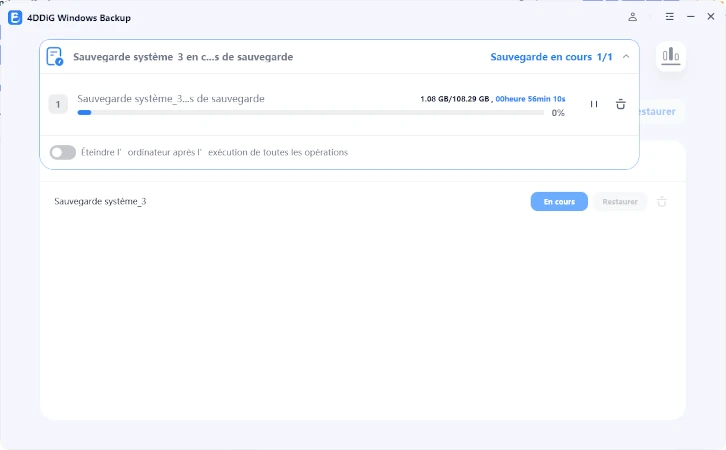Click the disabled Restaurer button
Viewport: 726px width, 450px height.
[620, 201]
